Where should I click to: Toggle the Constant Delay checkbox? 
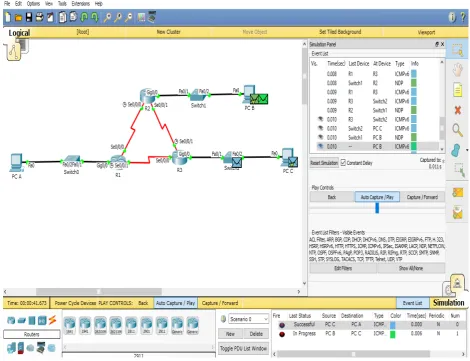point(343,163)
